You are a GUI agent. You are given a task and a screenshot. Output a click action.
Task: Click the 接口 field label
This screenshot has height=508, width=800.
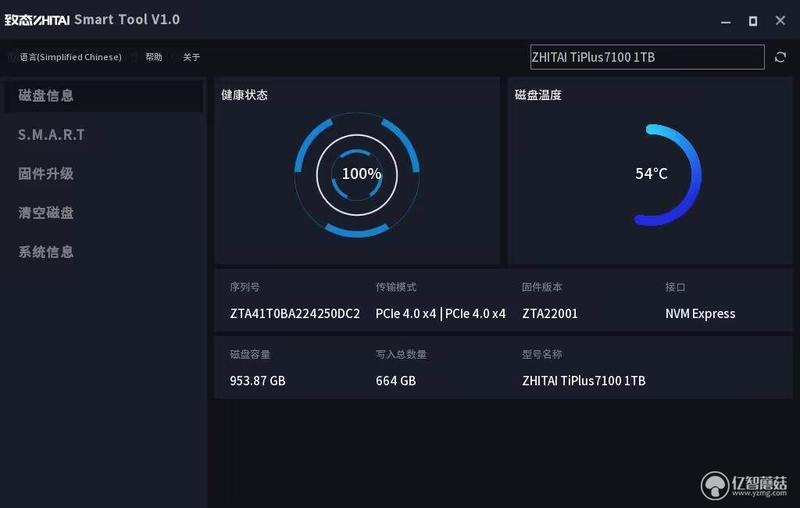point(675,287)
